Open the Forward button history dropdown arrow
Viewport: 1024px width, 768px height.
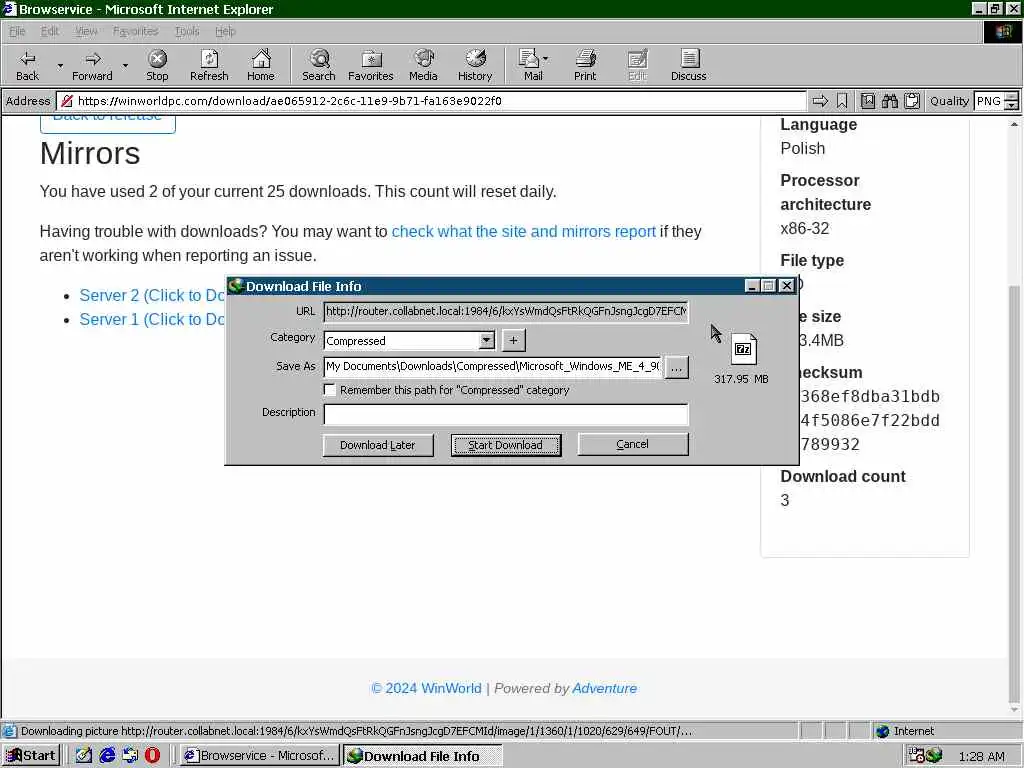tap(125, 65)
